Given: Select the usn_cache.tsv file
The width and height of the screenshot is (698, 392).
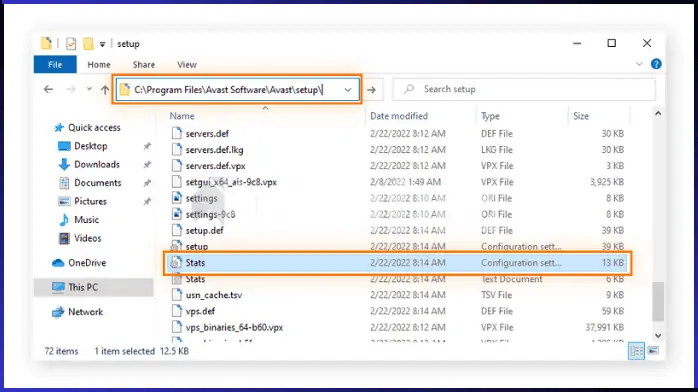Looking at the screenshot, I should click(x=214, y=295).
